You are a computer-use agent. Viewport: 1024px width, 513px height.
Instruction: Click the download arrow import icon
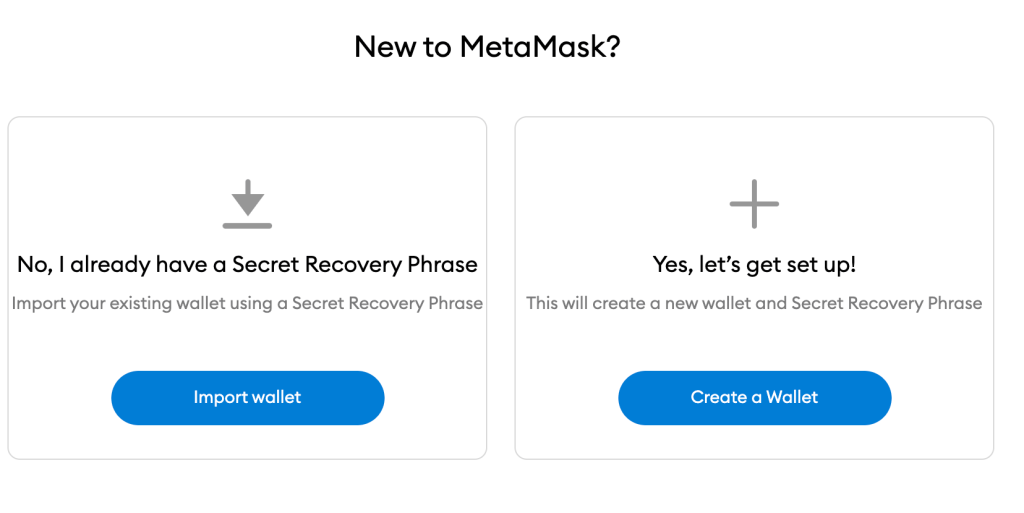coord(247,204)
